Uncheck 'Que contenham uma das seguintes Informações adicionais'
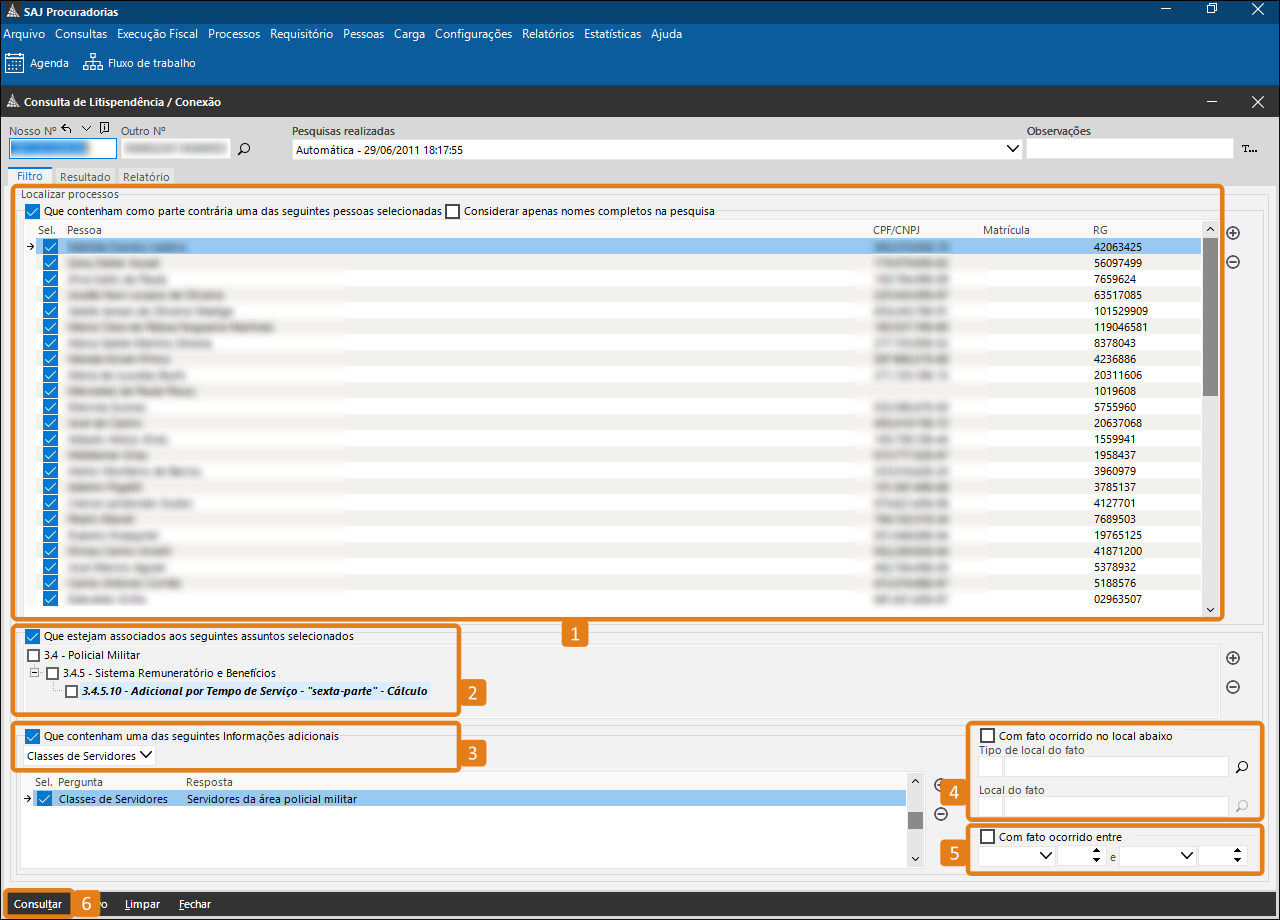The width and height of the screenshot is (1280, 920). click(x=33, y=736)
